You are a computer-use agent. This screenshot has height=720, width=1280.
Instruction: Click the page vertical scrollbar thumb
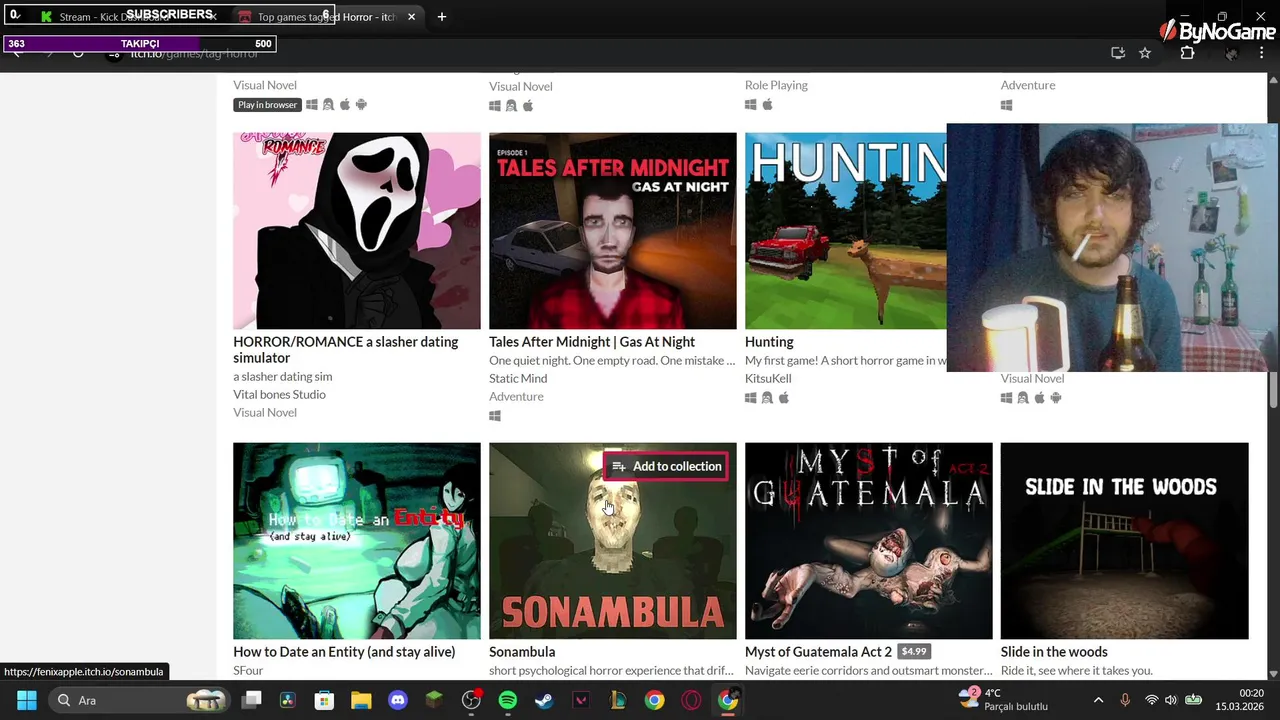[1273, 389]
